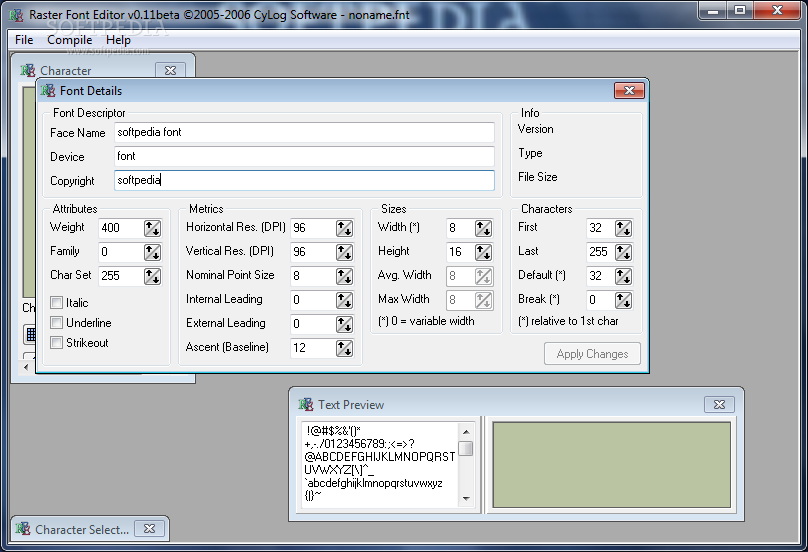Close the minimized Character Select window

coord(149,529)
